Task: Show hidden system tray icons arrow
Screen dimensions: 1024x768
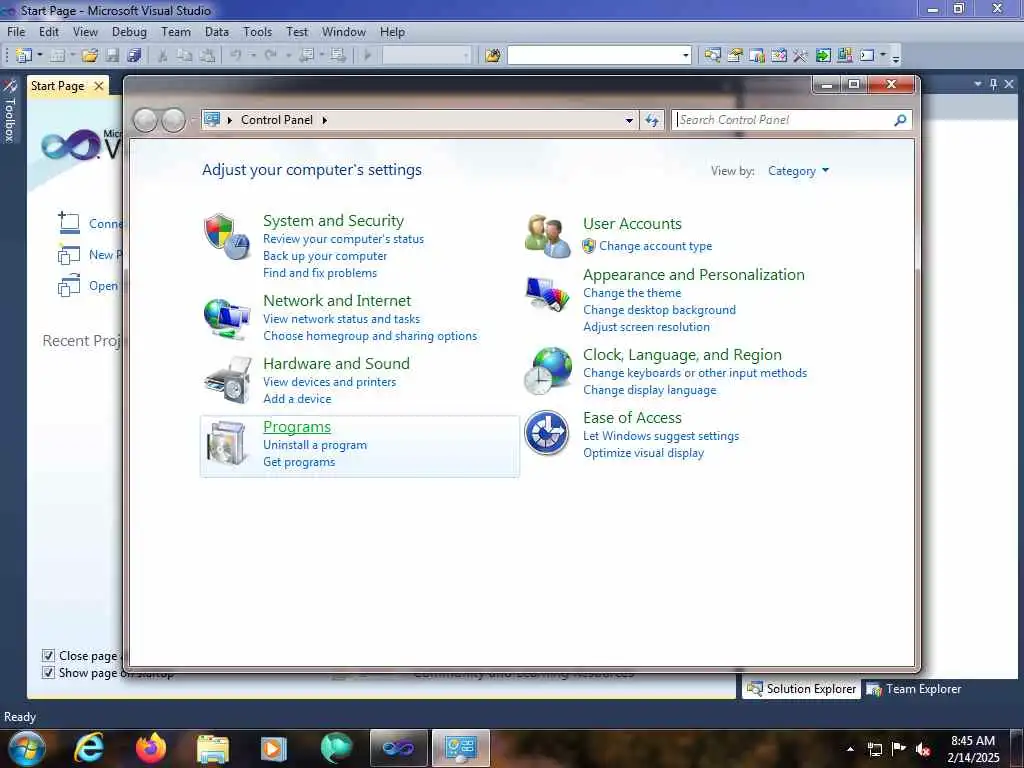Action: 850,749
